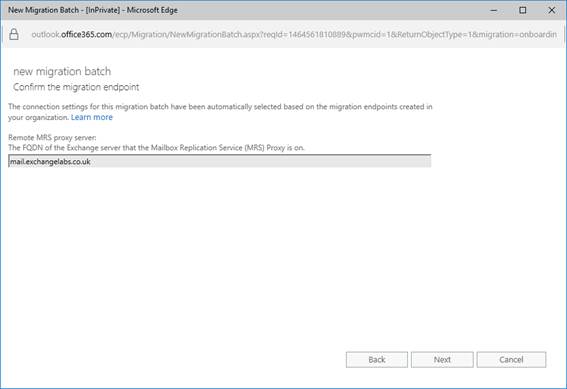Go to the previous step with Back
This screenshot has width=567, height=389.
376,359
